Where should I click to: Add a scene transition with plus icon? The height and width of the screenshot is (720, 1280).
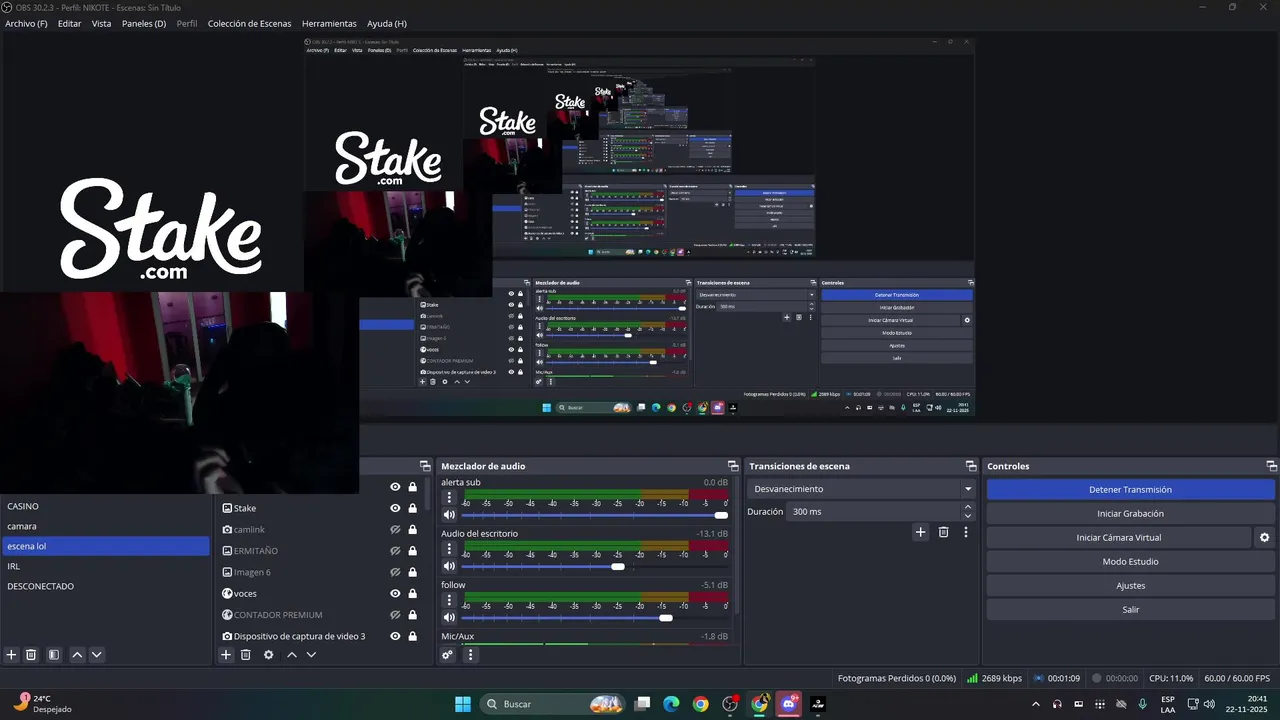[921, 532]
